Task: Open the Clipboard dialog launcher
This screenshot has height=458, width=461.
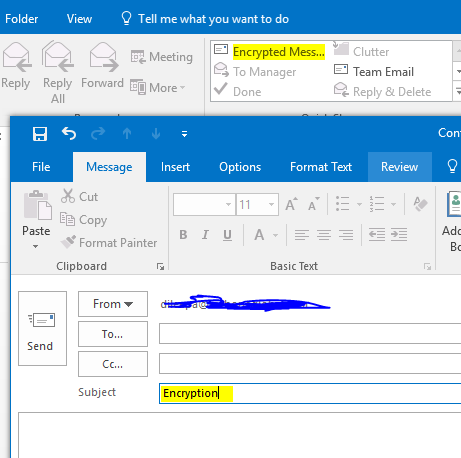Action: tap(161, 266)
